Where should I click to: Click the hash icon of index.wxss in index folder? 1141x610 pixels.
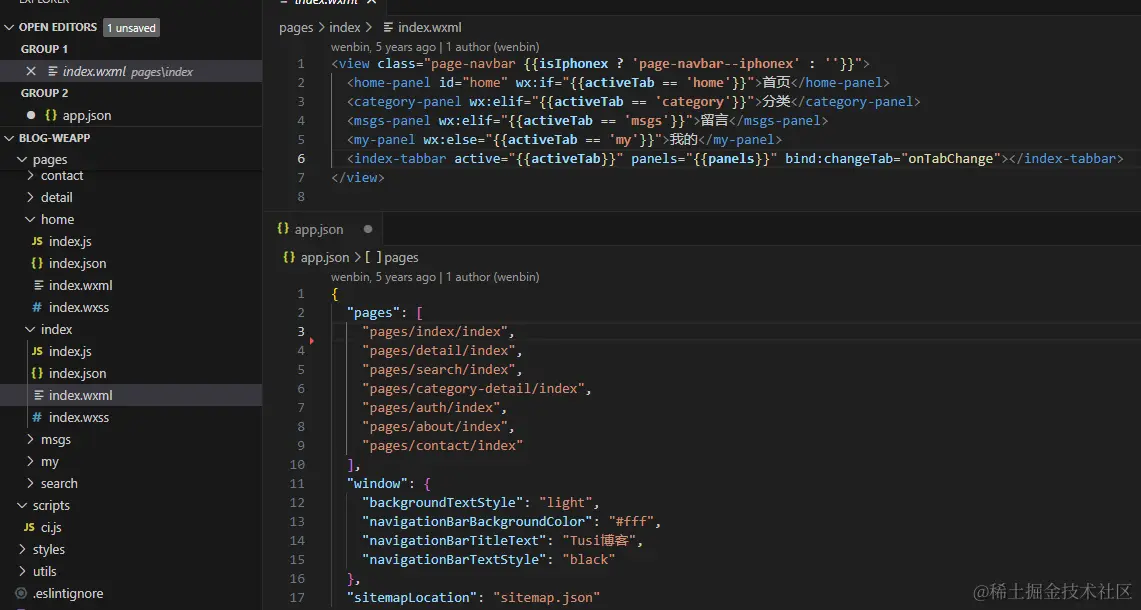point(37,417)
